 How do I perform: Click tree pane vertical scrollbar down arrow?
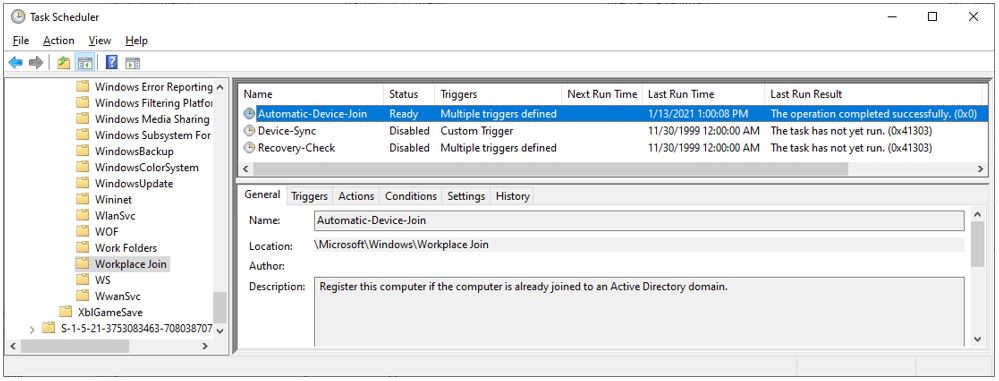220,331
